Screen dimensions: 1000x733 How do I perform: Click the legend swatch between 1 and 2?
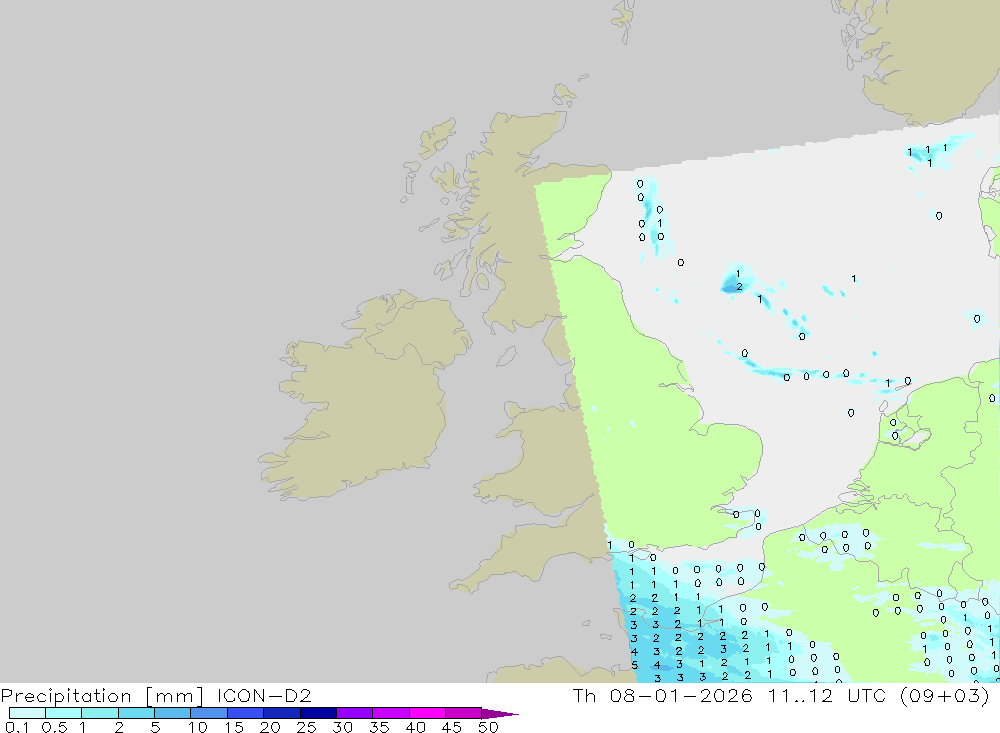[x=99, y=713]
